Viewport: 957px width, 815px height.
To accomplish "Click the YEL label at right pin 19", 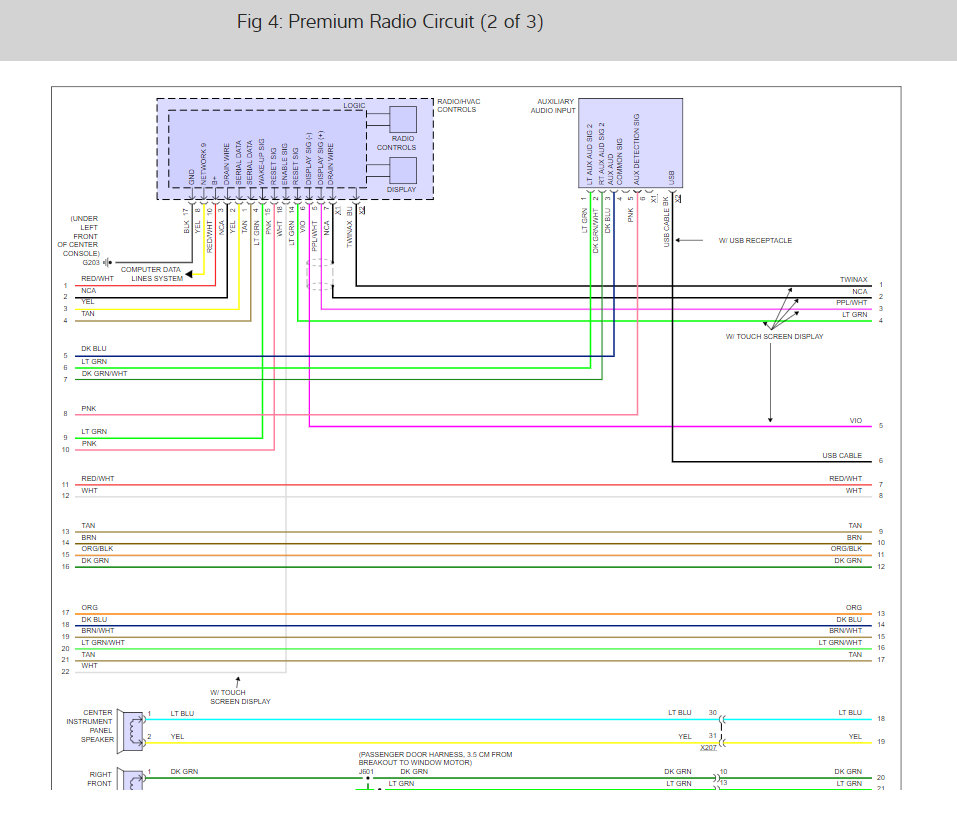I will coord(855,736).
